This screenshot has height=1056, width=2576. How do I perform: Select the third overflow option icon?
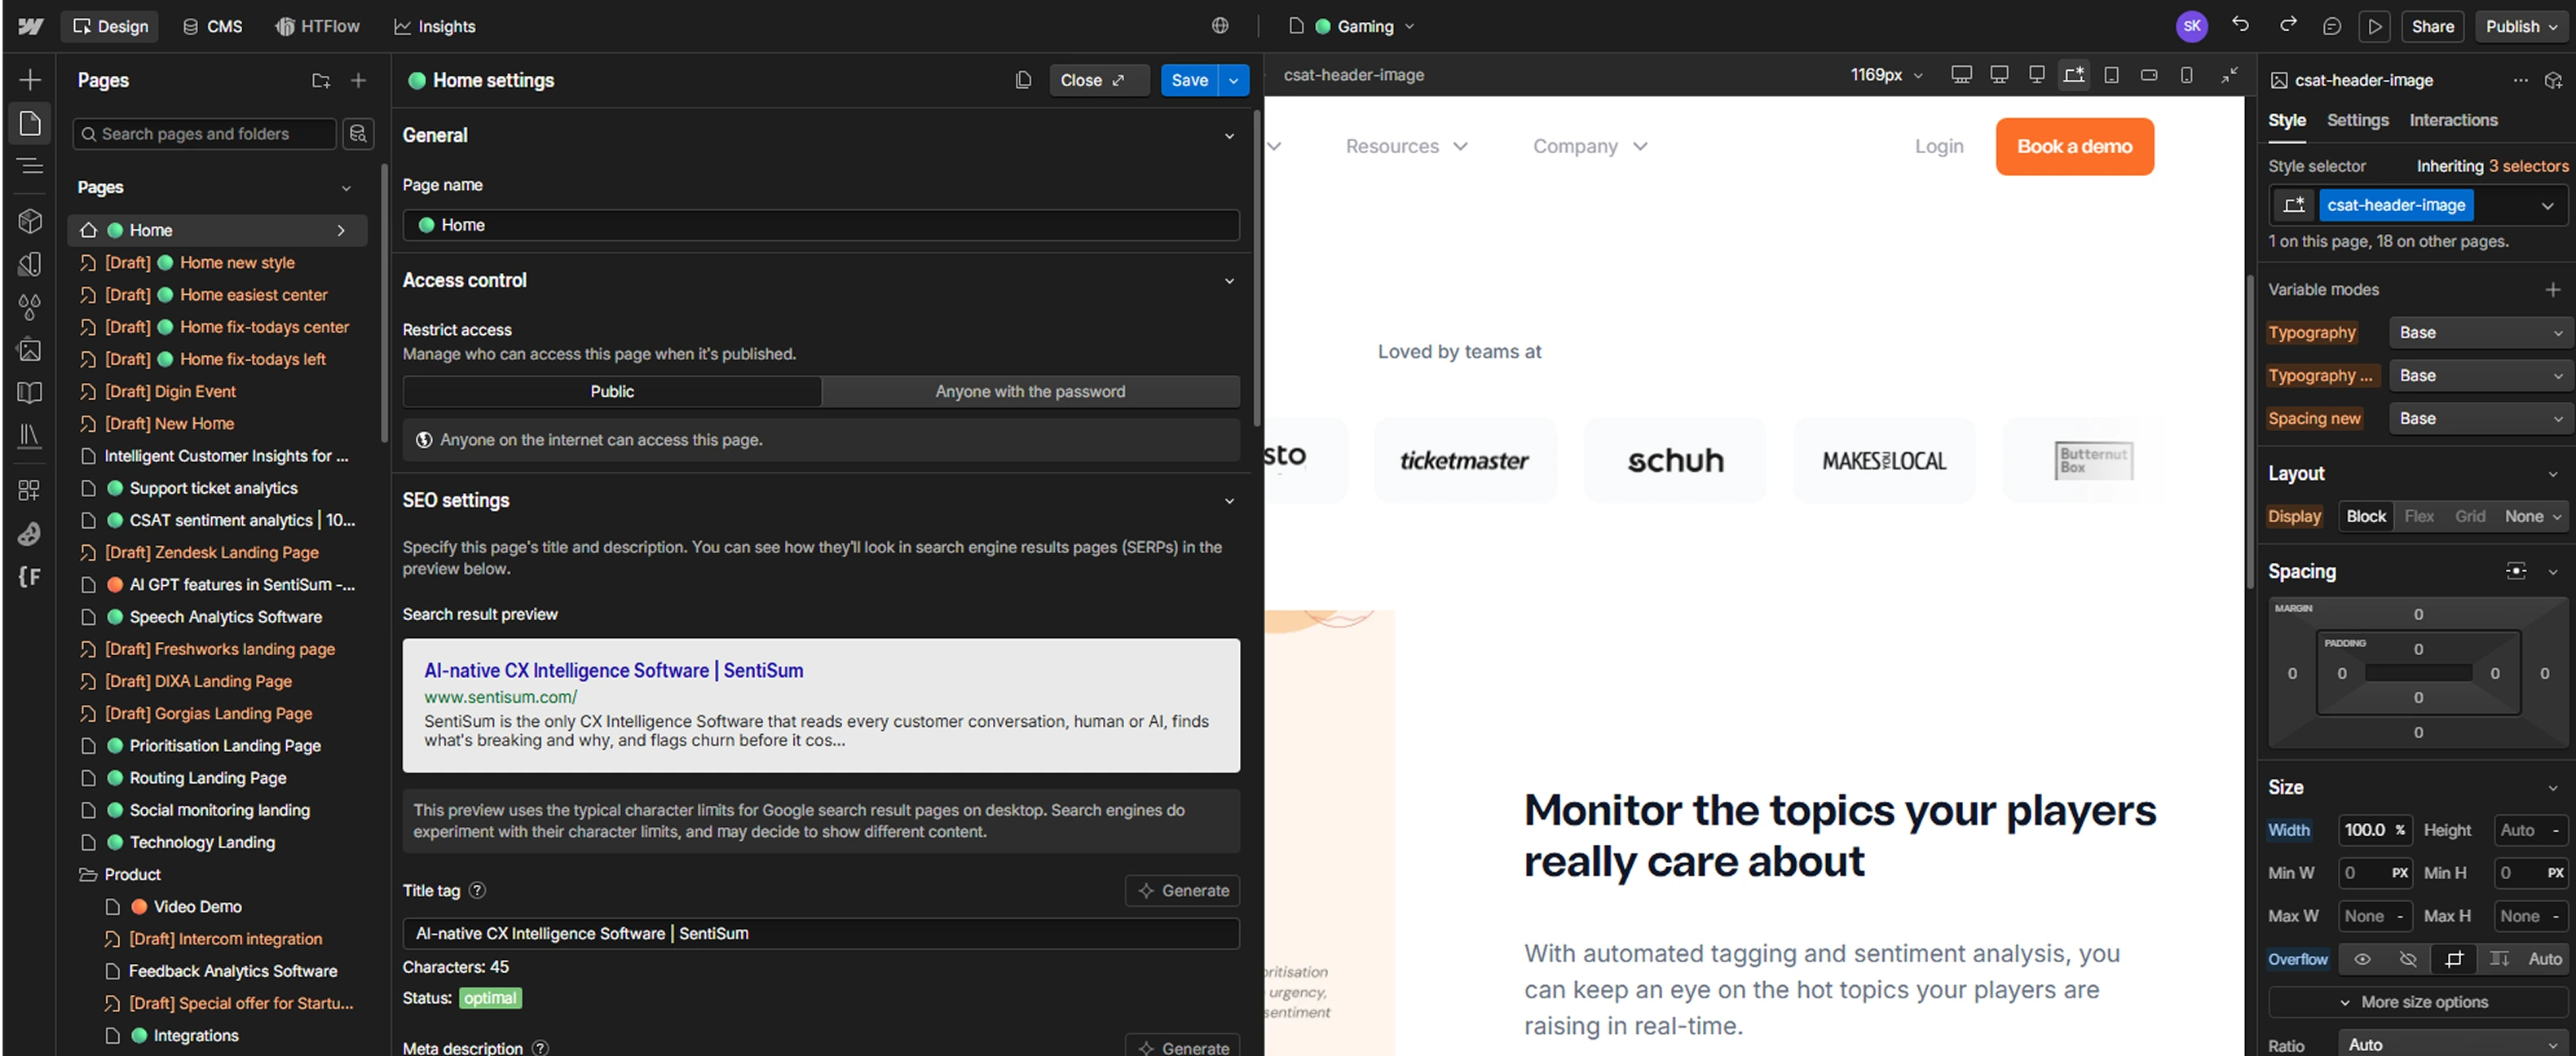click(x=2454, y=959)
